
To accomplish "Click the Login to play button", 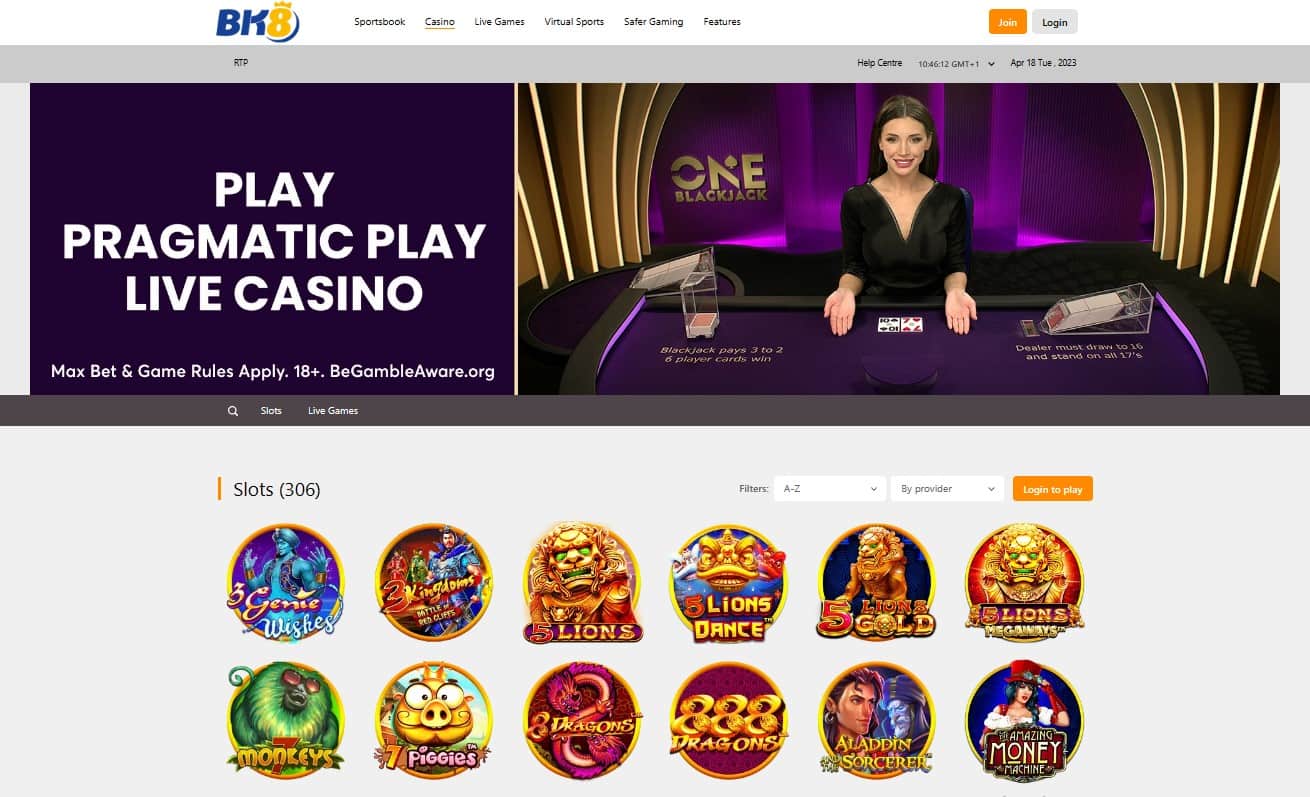I will coord(1053,489).
